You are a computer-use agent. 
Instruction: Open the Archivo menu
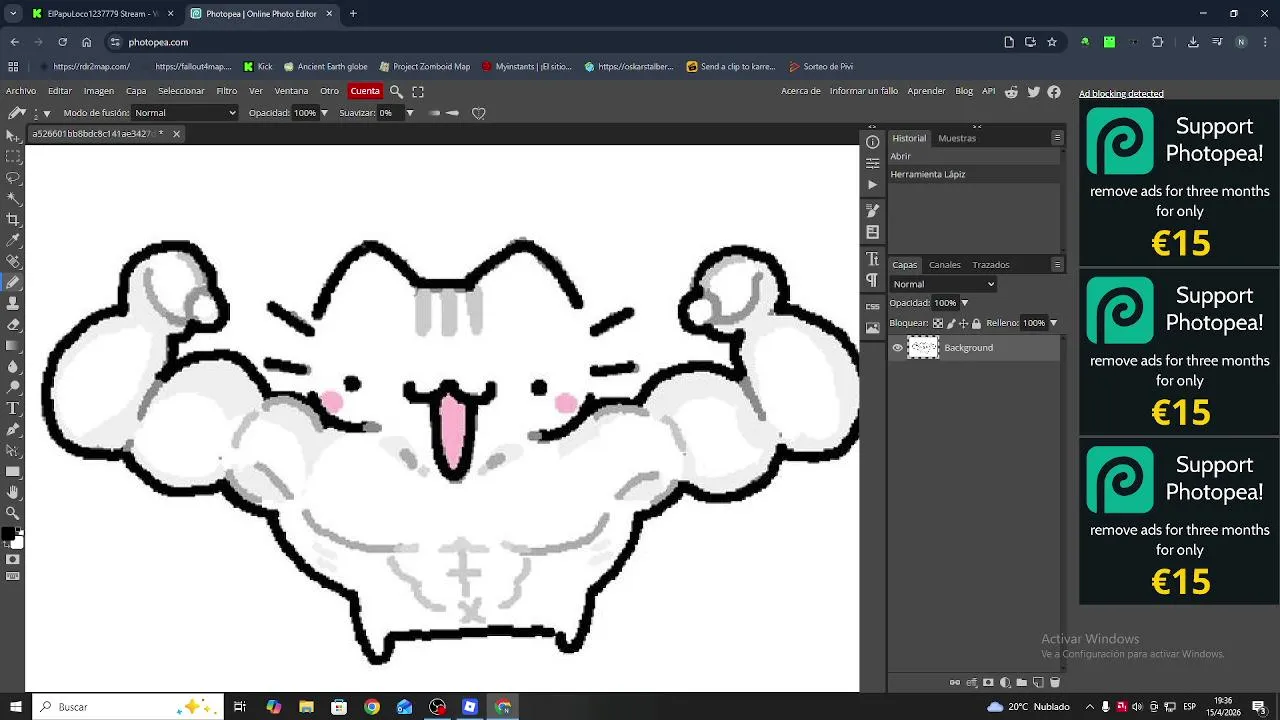[x=21, y=91]
